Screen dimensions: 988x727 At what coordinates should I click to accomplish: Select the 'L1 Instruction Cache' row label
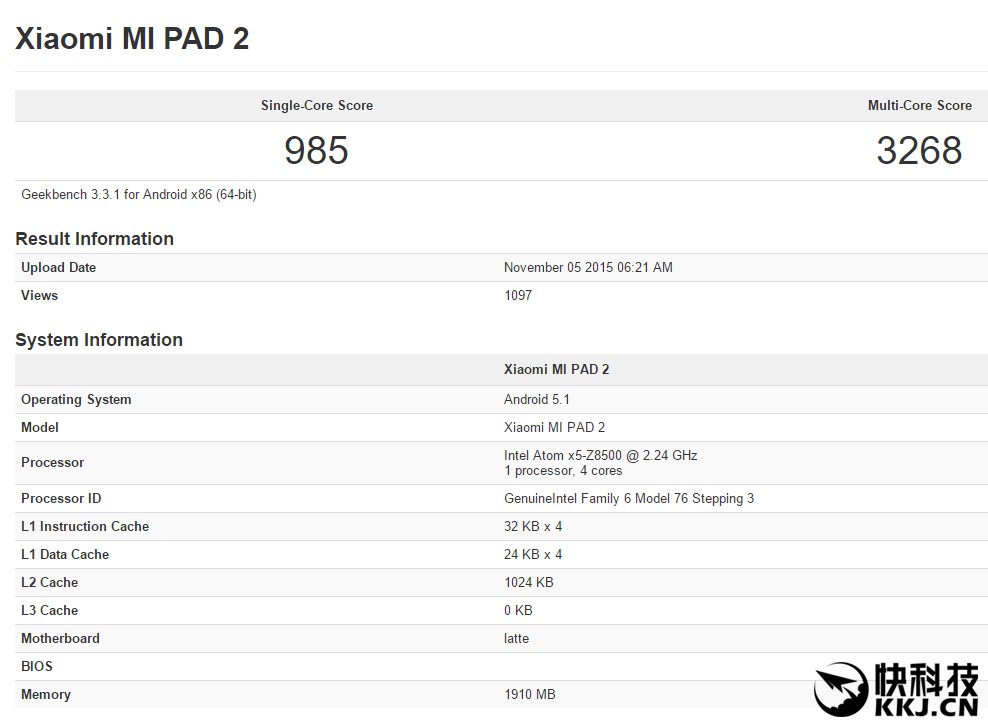[x=85, y=526]
